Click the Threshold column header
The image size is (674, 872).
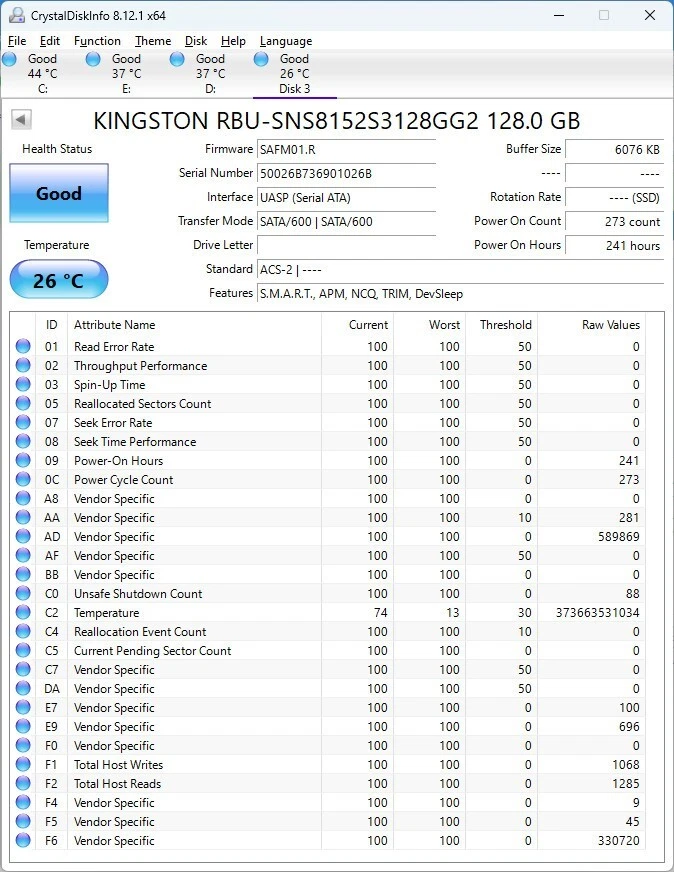click(501, 325)
